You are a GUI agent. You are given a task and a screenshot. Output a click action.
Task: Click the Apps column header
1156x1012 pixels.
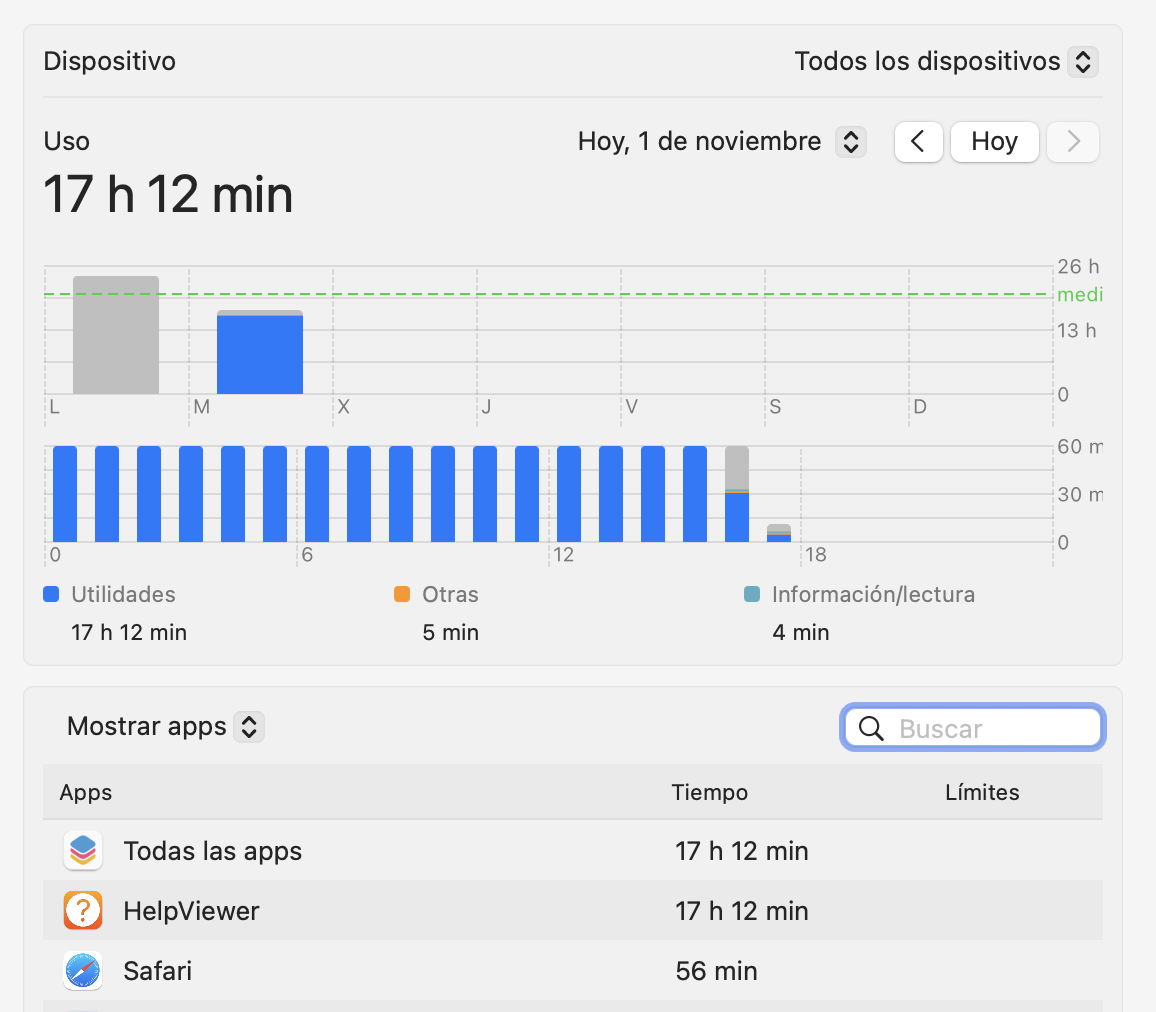click(x=86, y=793)
